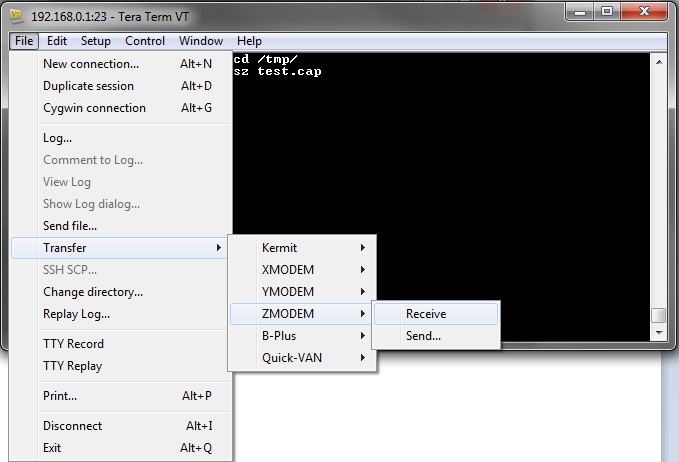Maximize the Tera Term window
Screen dimensions: 679x462
pos(607,12)
